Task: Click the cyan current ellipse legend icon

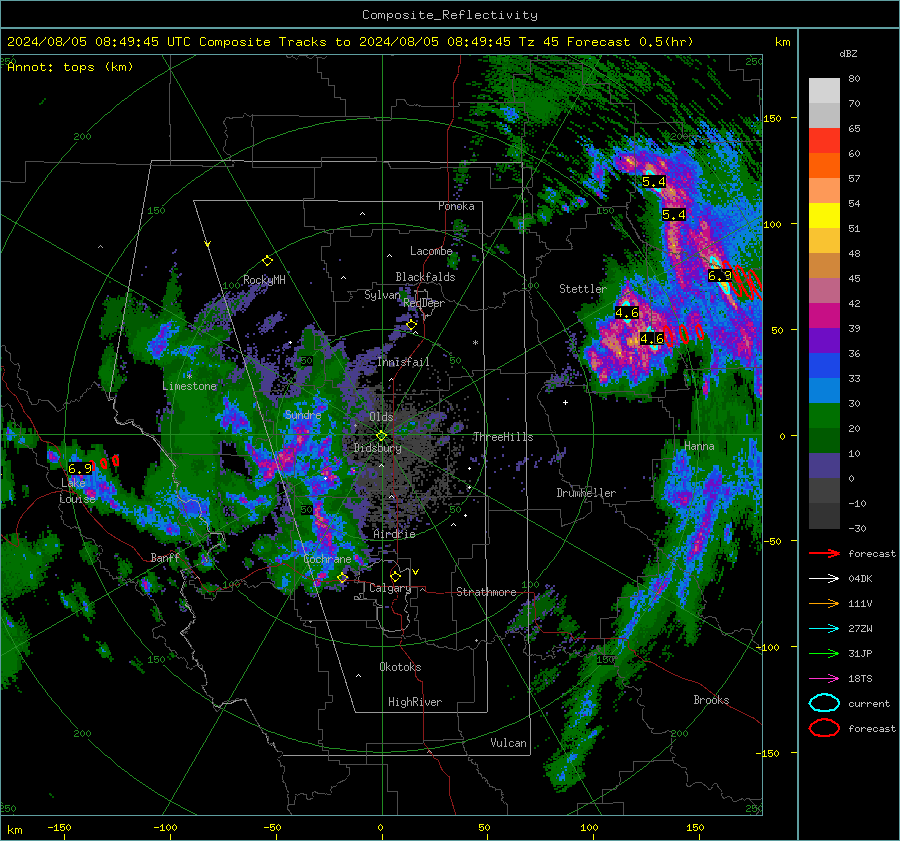Action: coord(824,703)
